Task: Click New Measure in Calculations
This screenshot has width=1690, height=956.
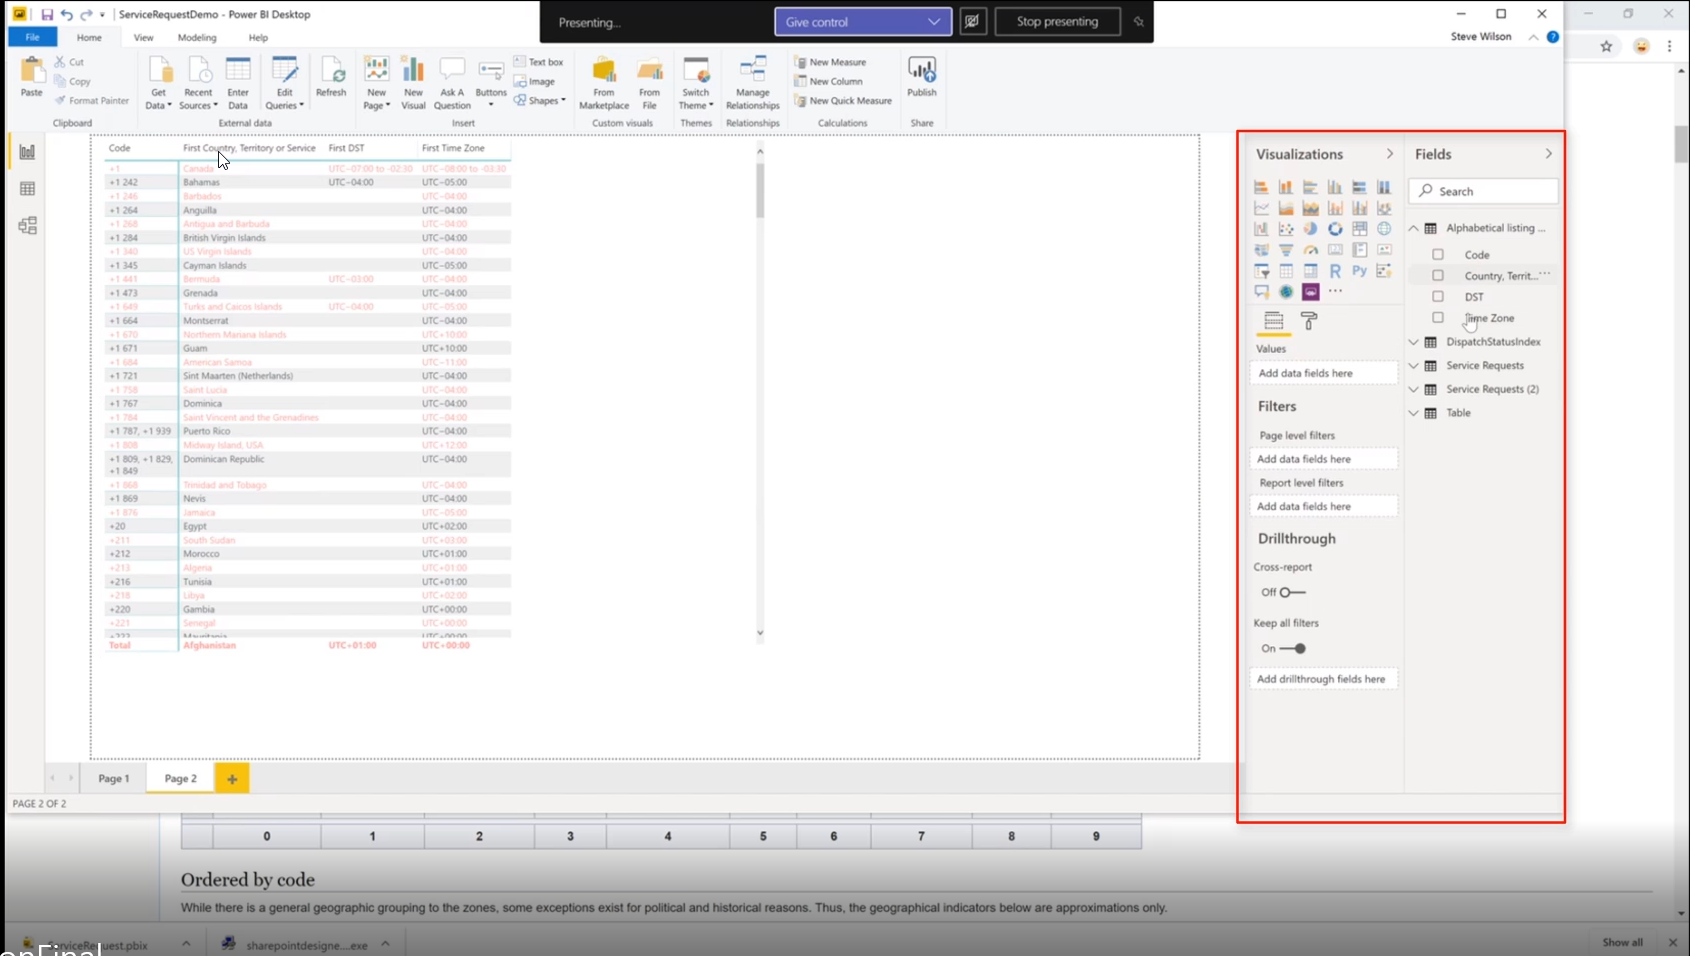Action: 830,62
